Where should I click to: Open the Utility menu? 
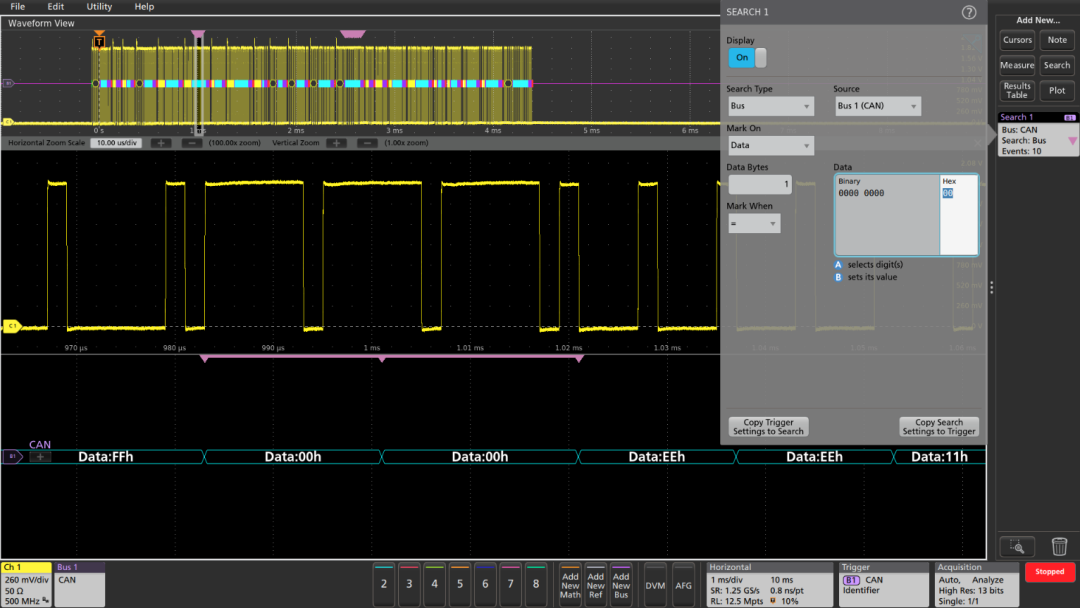[x=99, y=7]
